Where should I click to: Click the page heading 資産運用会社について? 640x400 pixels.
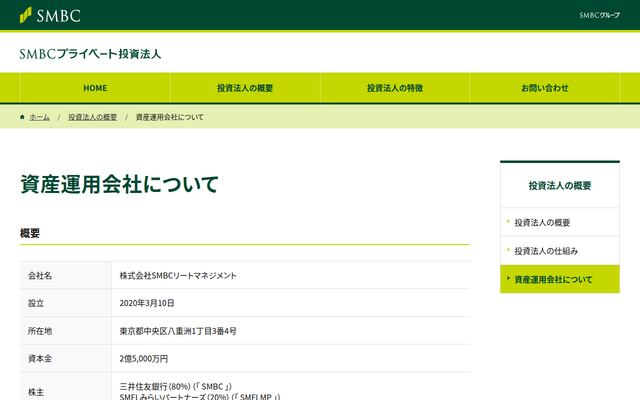point(119,184)
